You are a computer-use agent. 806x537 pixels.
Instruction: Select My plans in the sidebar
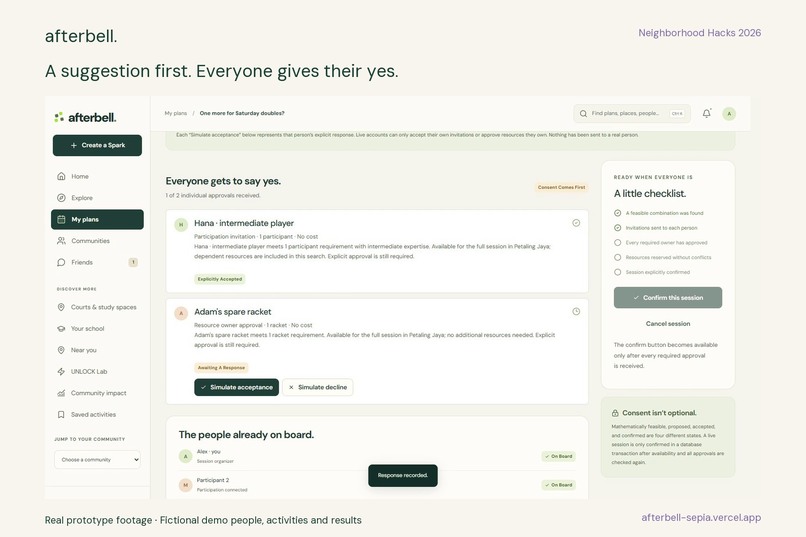97,219
